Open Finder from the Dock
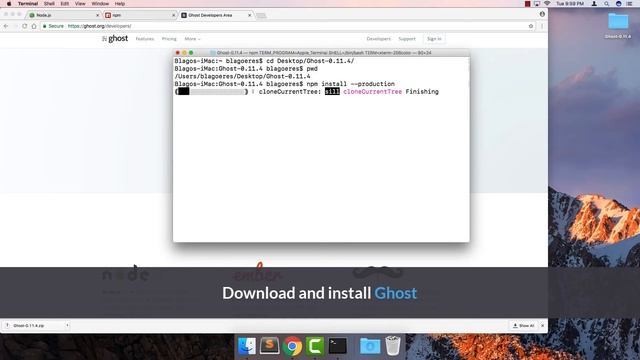The image size is (640, 360). click(247, 346)
